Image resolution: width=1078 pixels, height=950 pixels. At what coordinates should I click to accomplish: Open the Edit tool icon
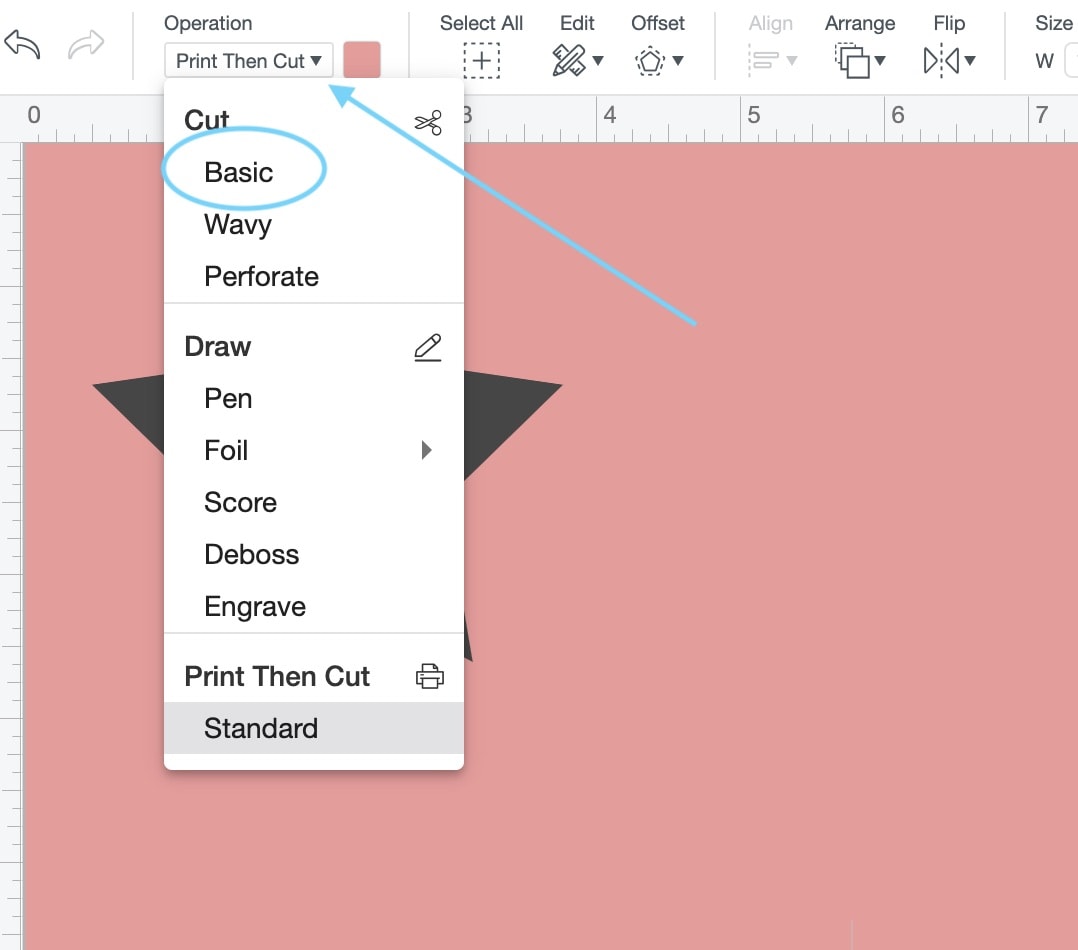(570, 60)
